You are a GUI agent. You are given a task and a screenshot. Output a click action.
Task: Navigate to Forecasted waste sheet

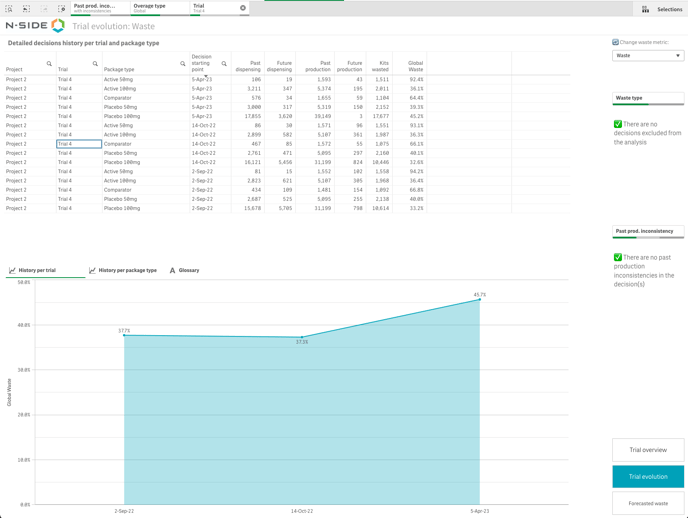coord(648,503)
